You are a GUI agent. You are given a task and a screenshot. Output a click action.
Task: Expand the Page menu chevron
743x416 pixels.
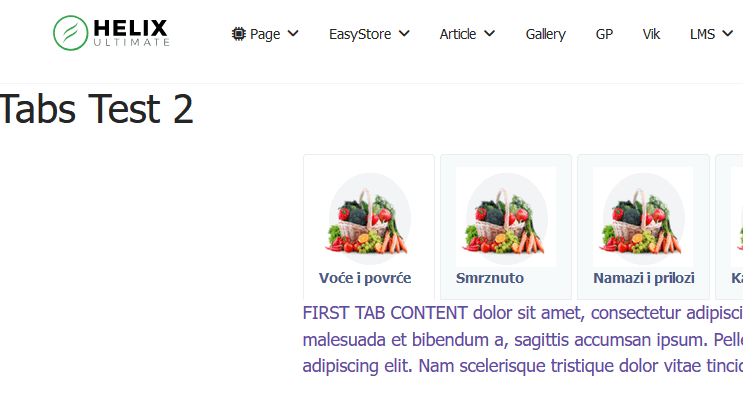point(293,34)
